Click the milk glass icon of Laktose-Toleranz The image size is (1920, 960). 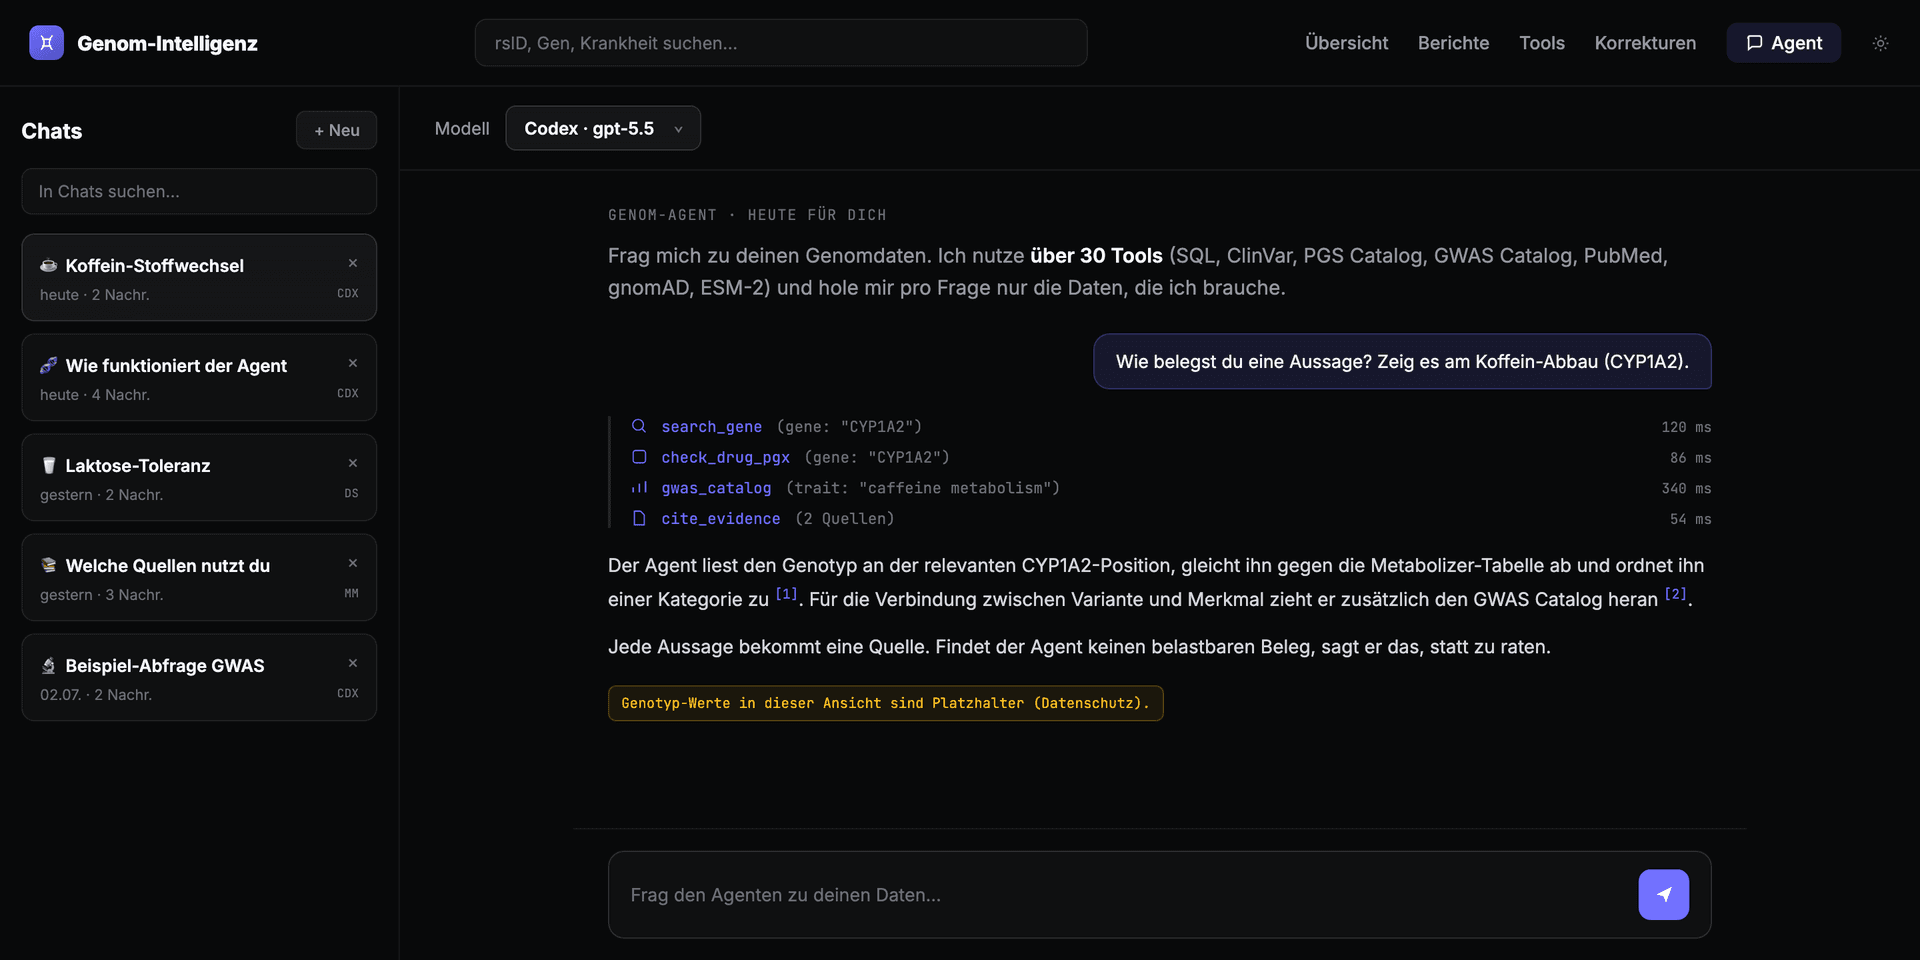coord(48,465)
